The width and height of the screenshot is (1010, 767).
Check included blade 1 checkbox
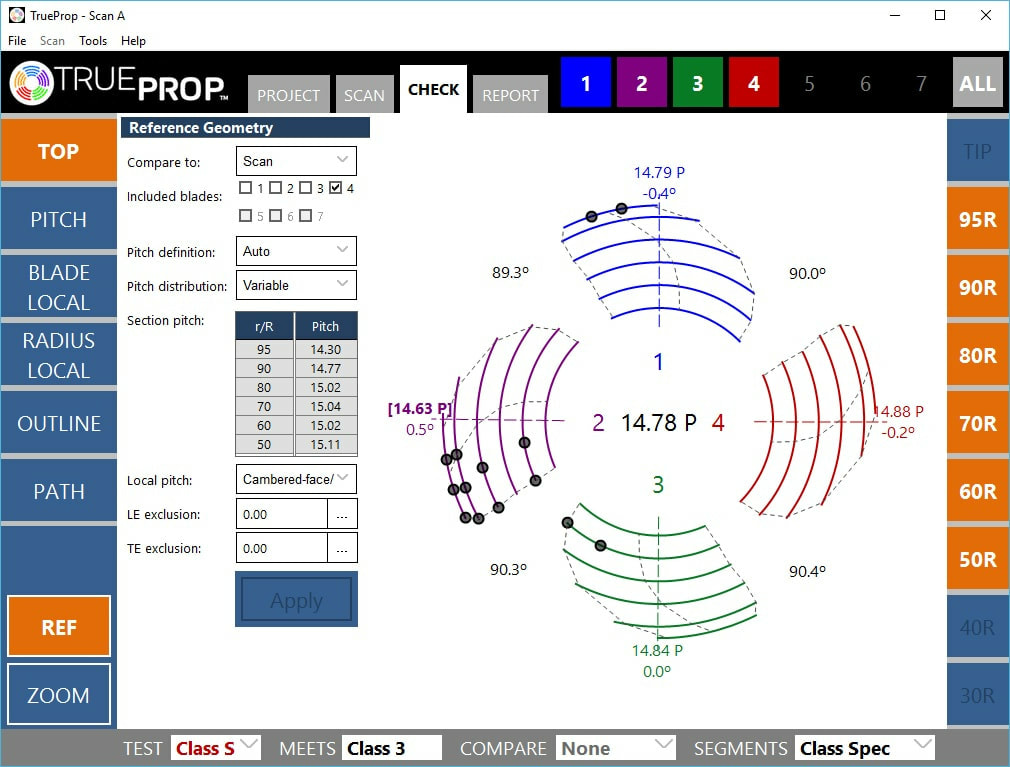(246, 188)
